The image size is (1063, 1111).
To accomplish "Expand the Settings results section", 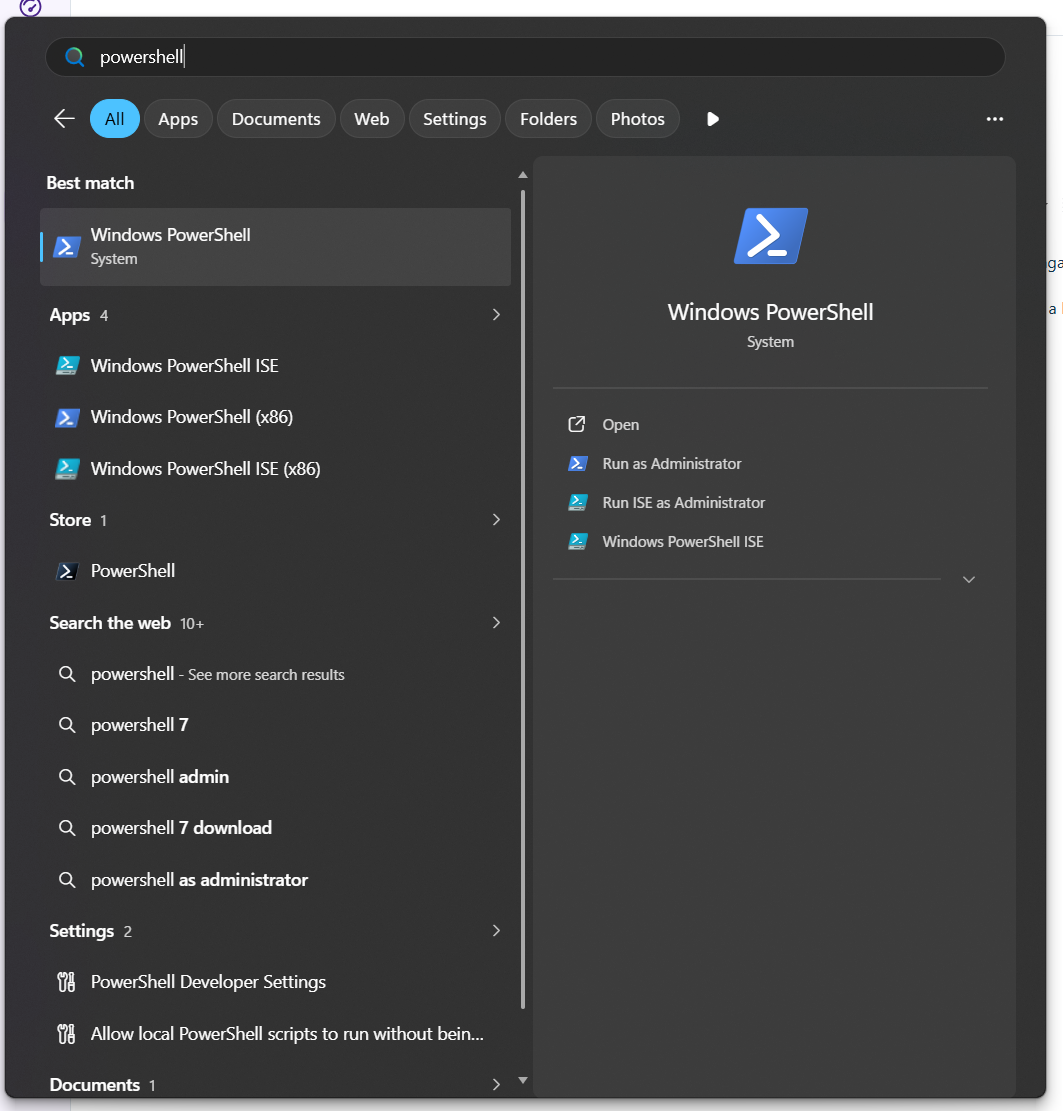I will (496, 930).
